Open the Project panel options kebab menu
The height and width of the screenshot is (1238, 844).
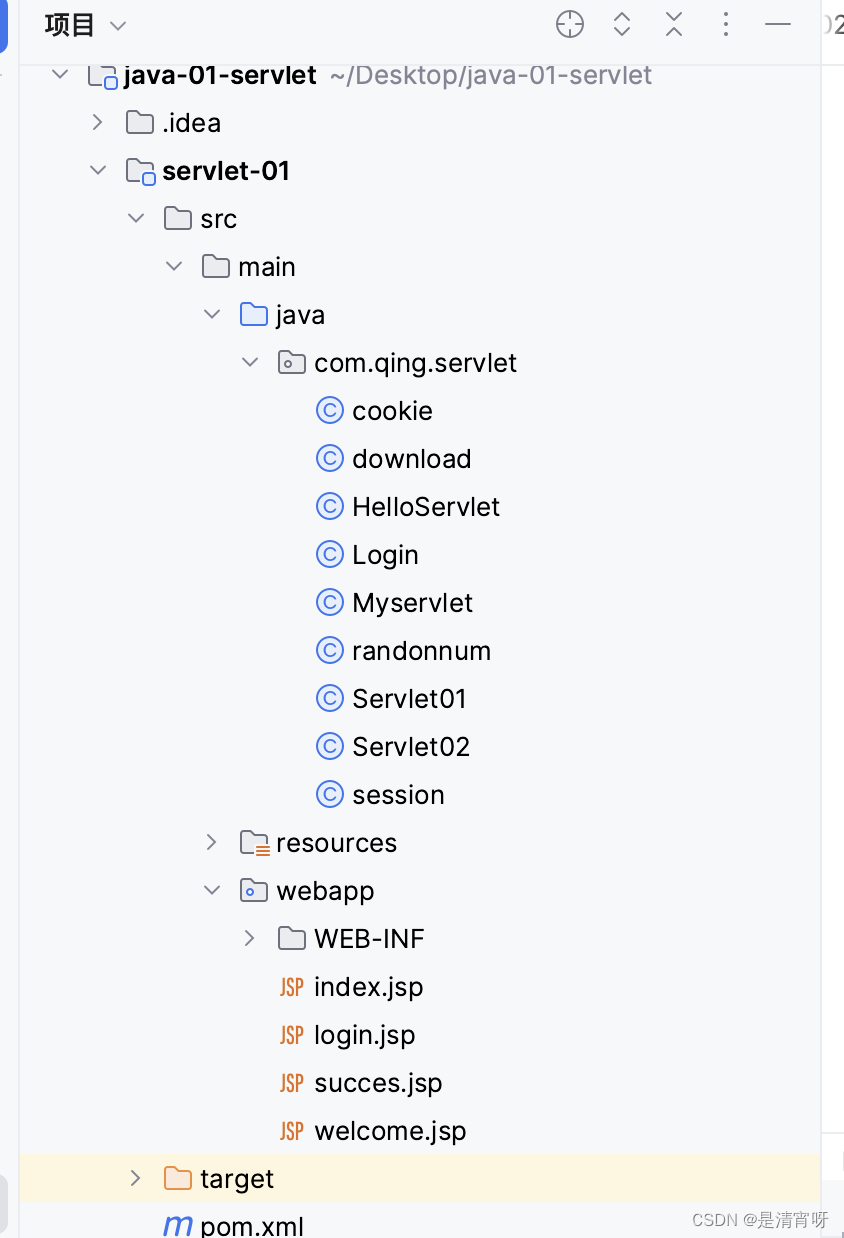pos(725,24)
